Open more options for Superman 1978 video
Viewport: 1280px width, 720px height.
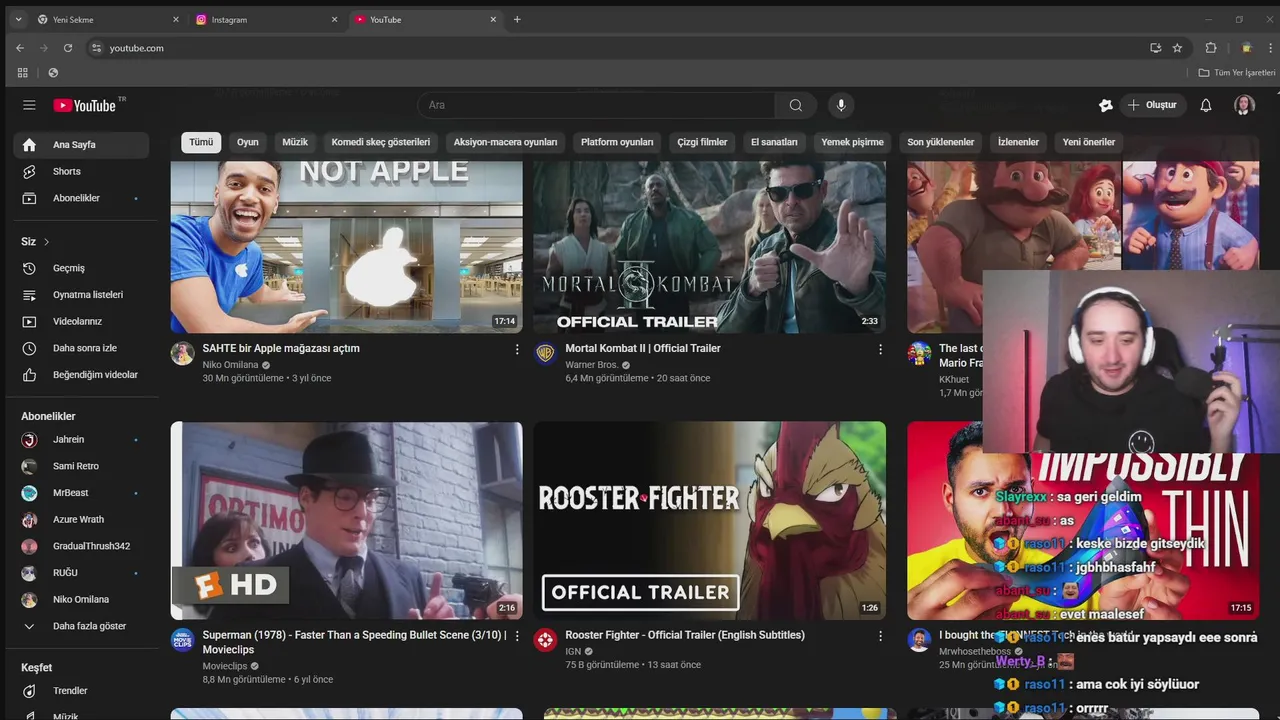[517, 636]
